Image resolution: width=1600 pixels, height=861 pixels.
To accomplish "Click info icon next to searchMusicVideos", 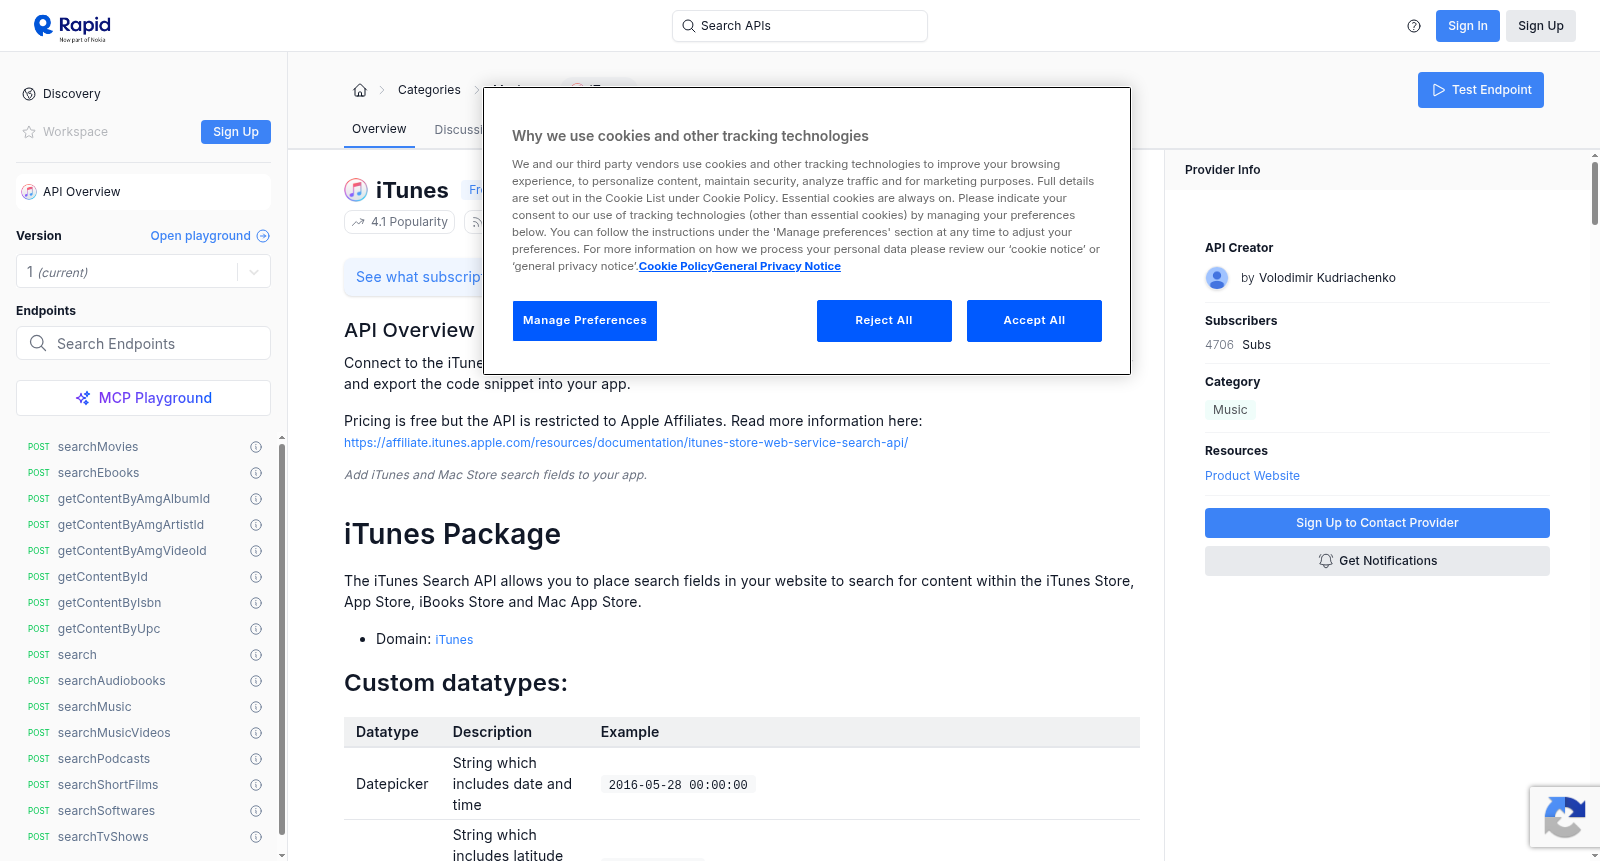I will (x=256, y=733).
